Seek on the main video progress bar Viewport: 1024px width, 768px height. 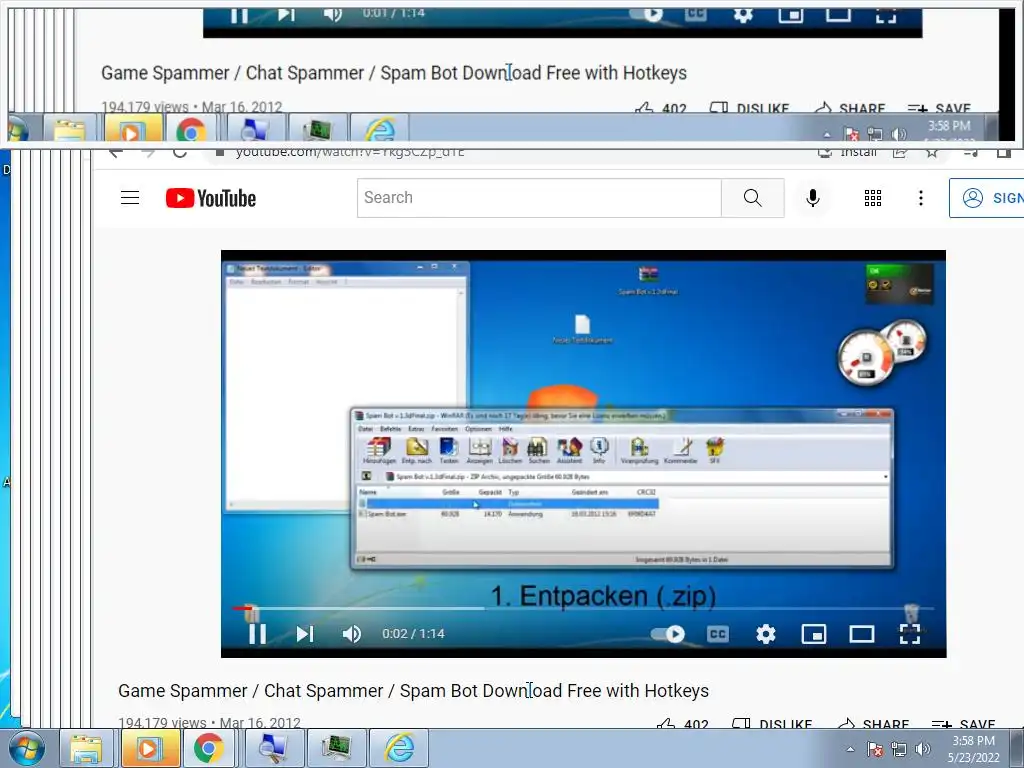(x=583, y=608)
